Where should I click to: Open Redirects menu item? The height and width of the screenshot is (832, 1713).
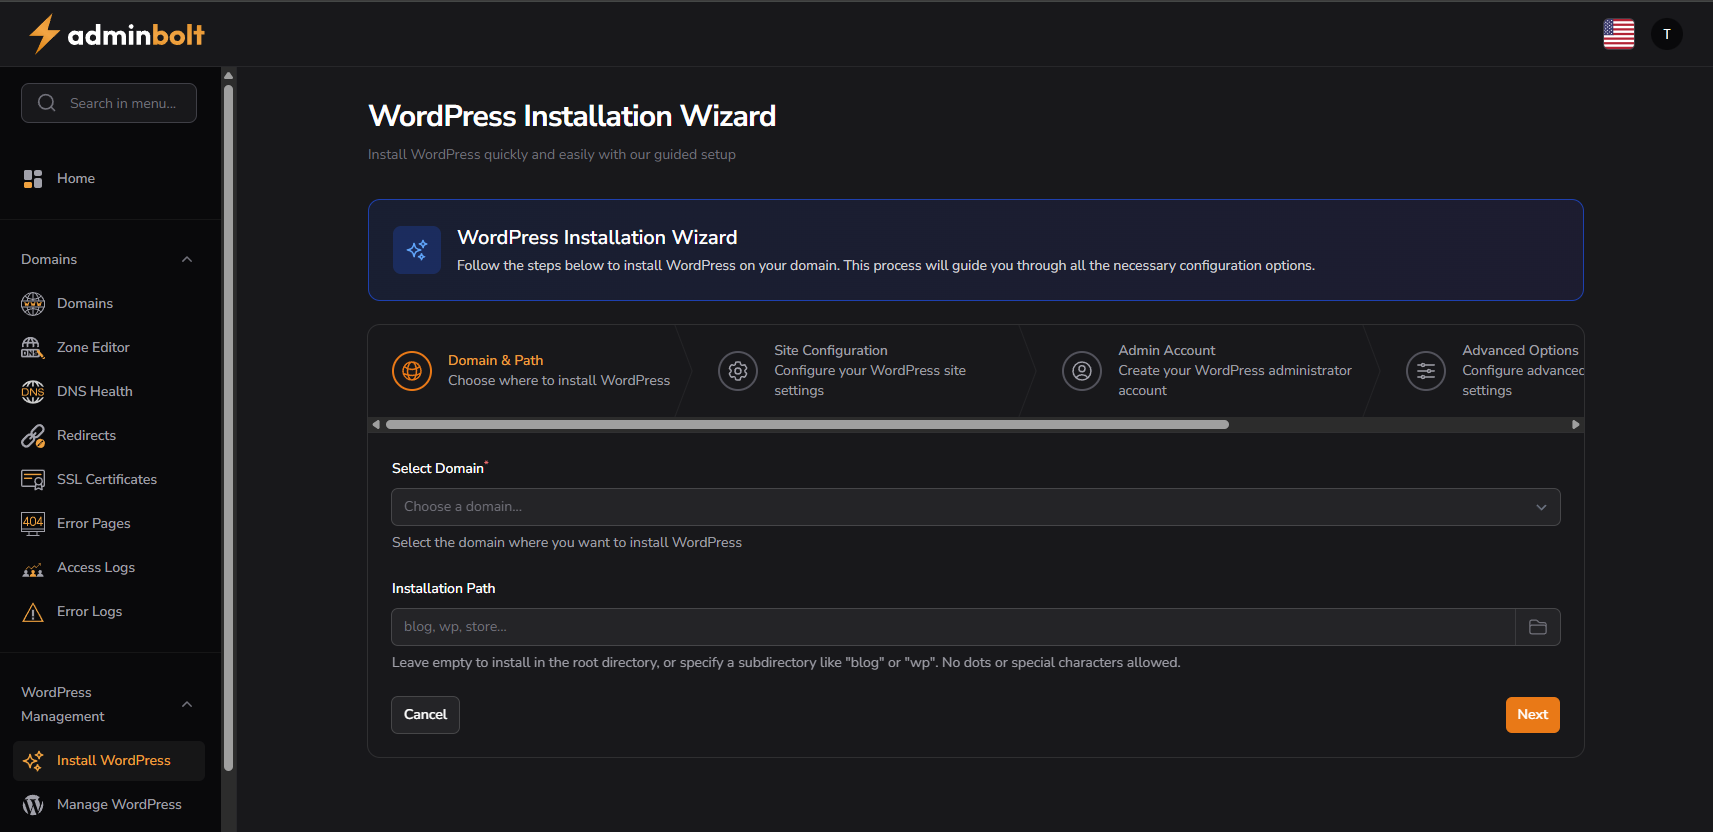coord(108,435)
